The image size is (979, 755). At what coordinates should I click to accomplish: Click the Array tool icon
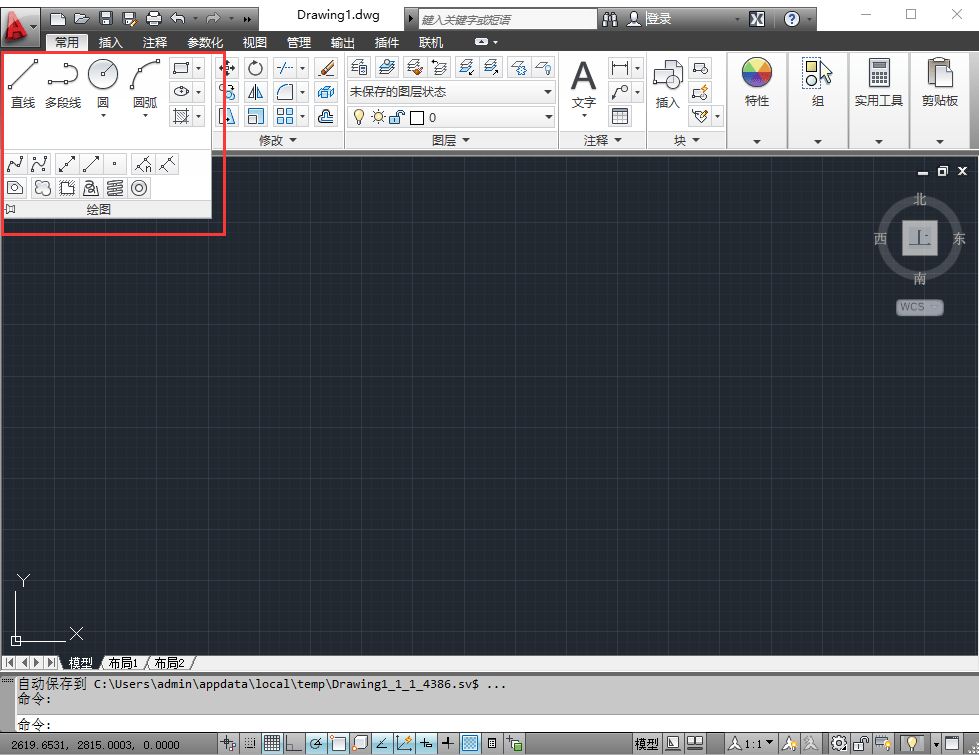285,116
